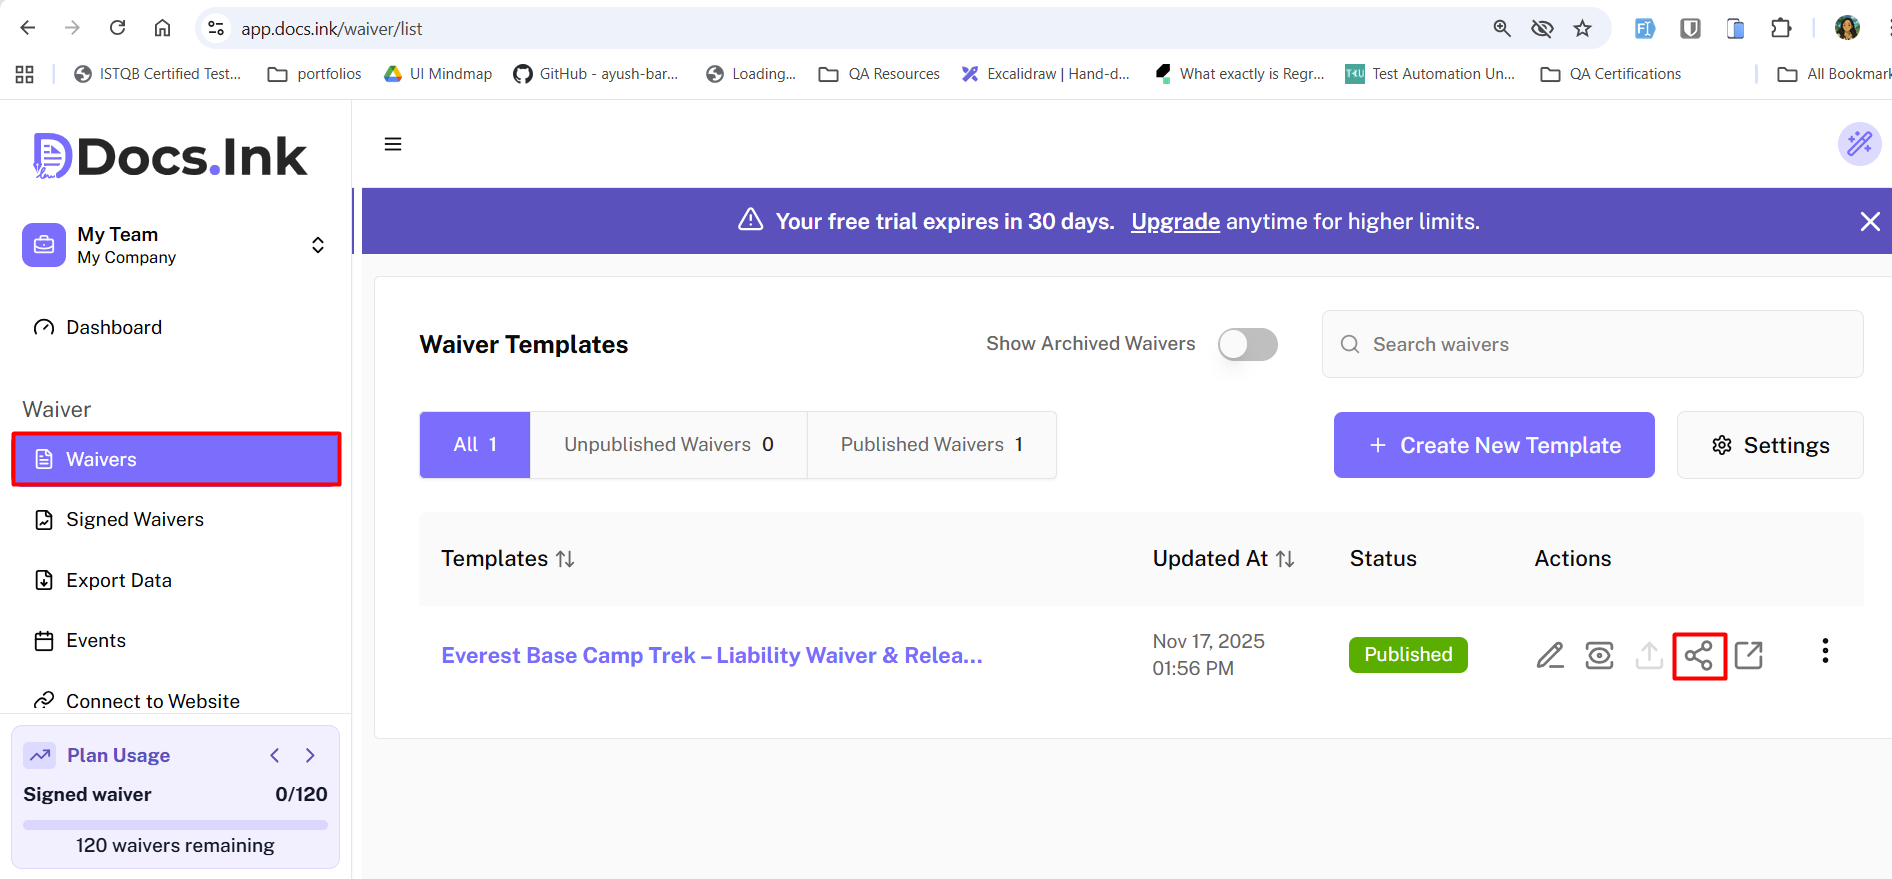Open waiver in new tab icon
This screenshot has height=879, width=1892.
1749,656
